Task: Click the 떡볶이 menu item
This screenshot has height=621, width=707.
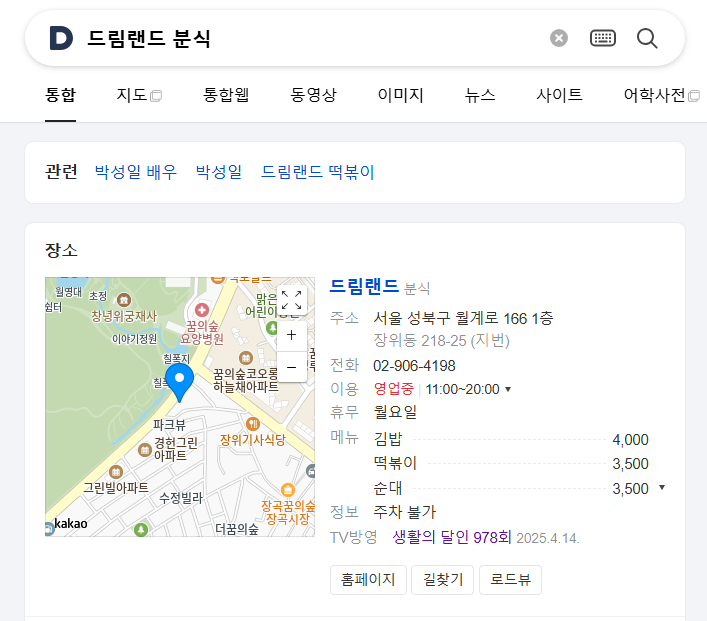Action: [x=395, y=463]
